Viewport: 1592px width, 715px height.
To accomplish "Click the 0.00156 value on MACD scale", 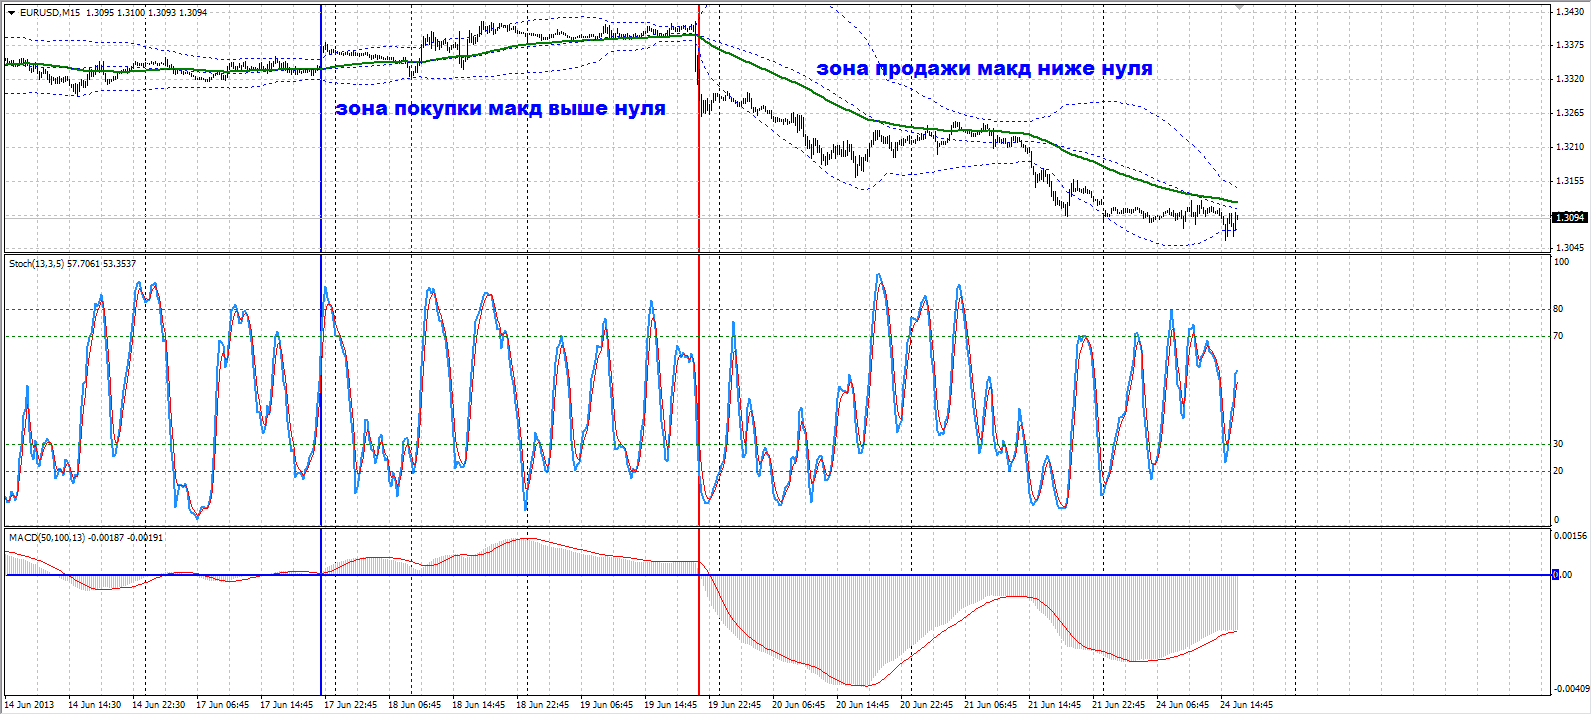I will click(1571, 535).
